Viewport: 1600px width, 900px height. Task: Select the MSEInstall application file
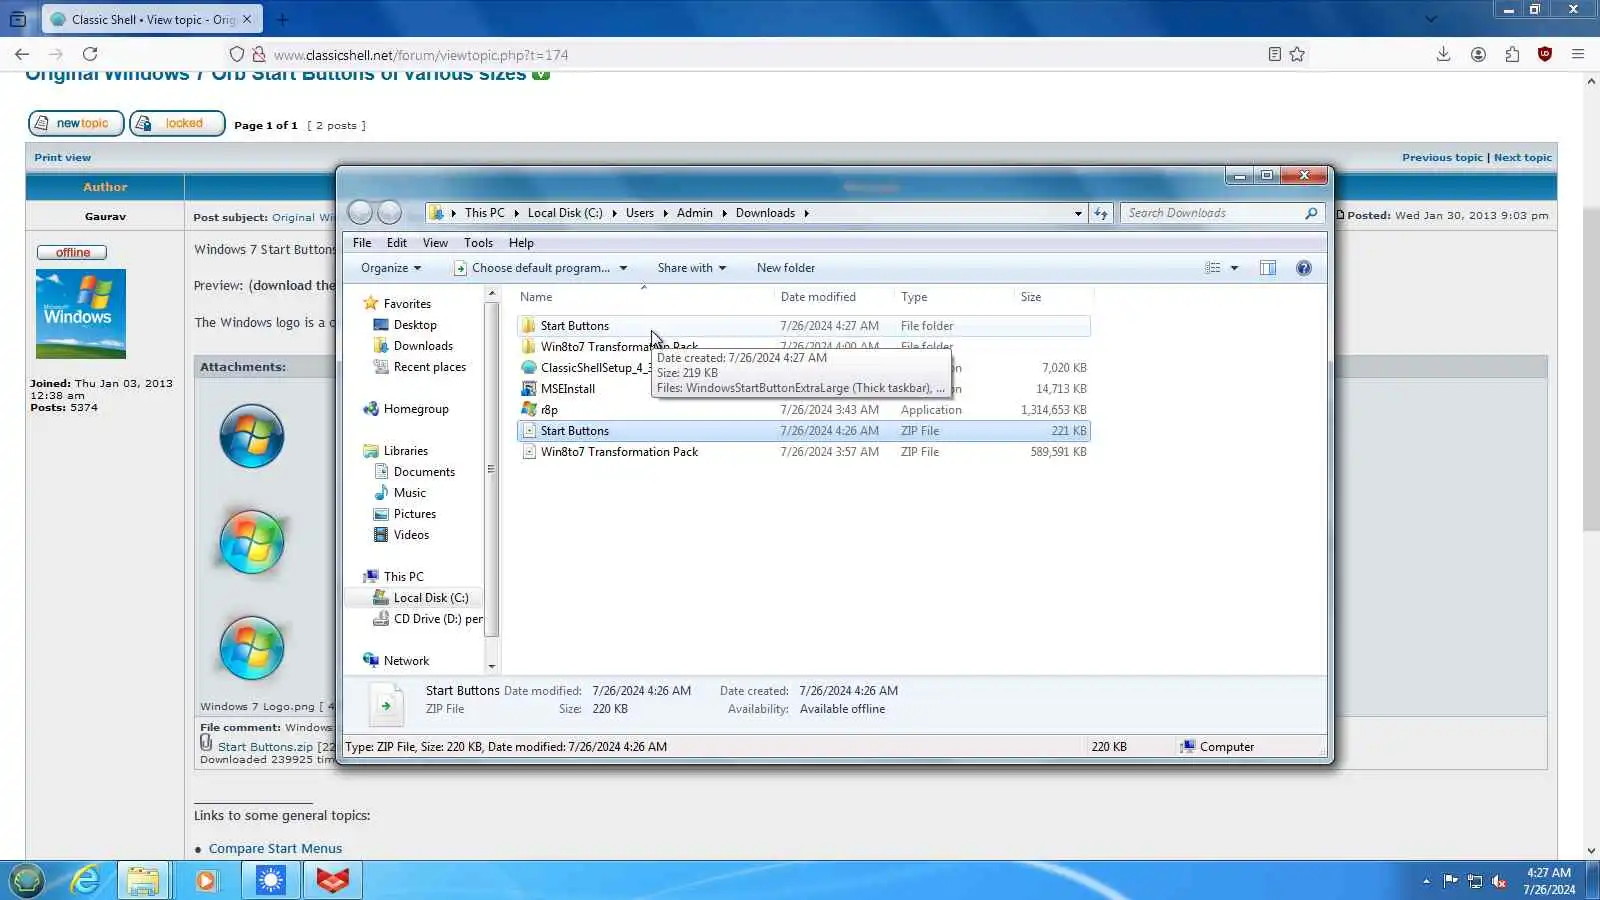(804, 389)
